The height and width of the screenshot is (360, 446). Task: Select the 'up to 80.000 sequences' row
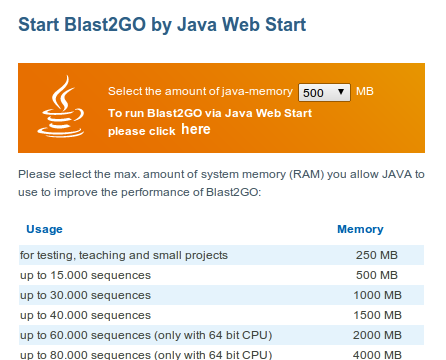[221, 353]
